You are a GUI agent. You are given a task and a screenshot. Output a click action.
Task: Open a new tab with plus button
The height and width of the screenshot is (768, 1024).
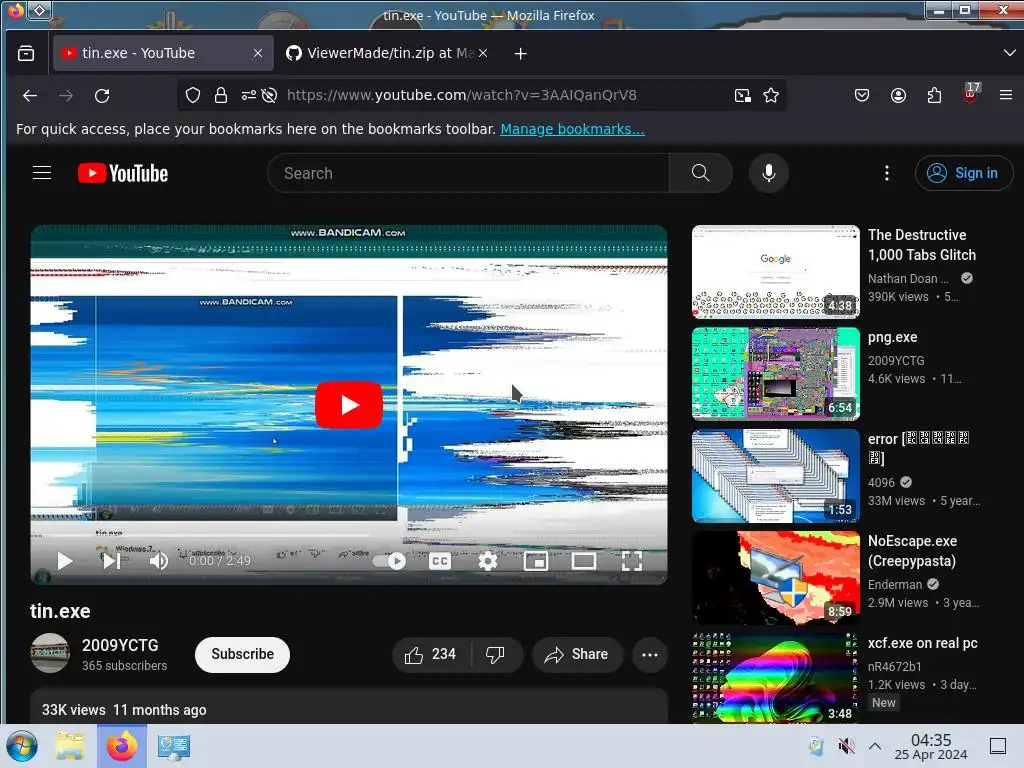(x=520, y=54)
